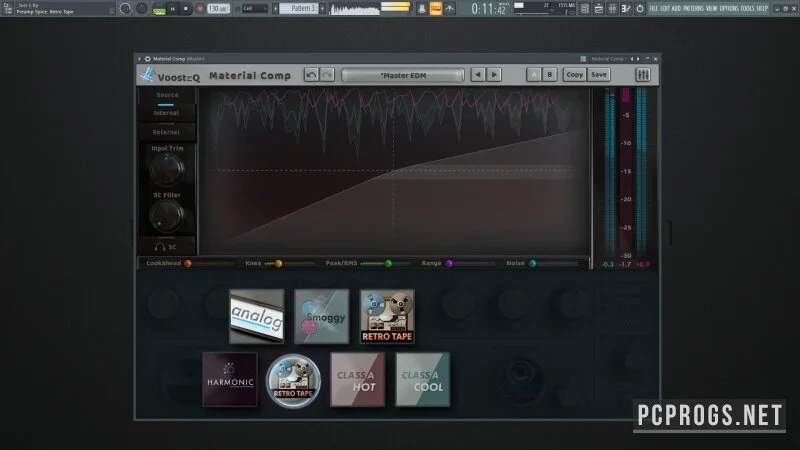Viewport: 800px width, 450px height.
Task: Undo the last change in Material Comp
Action: tap(311, 75)
